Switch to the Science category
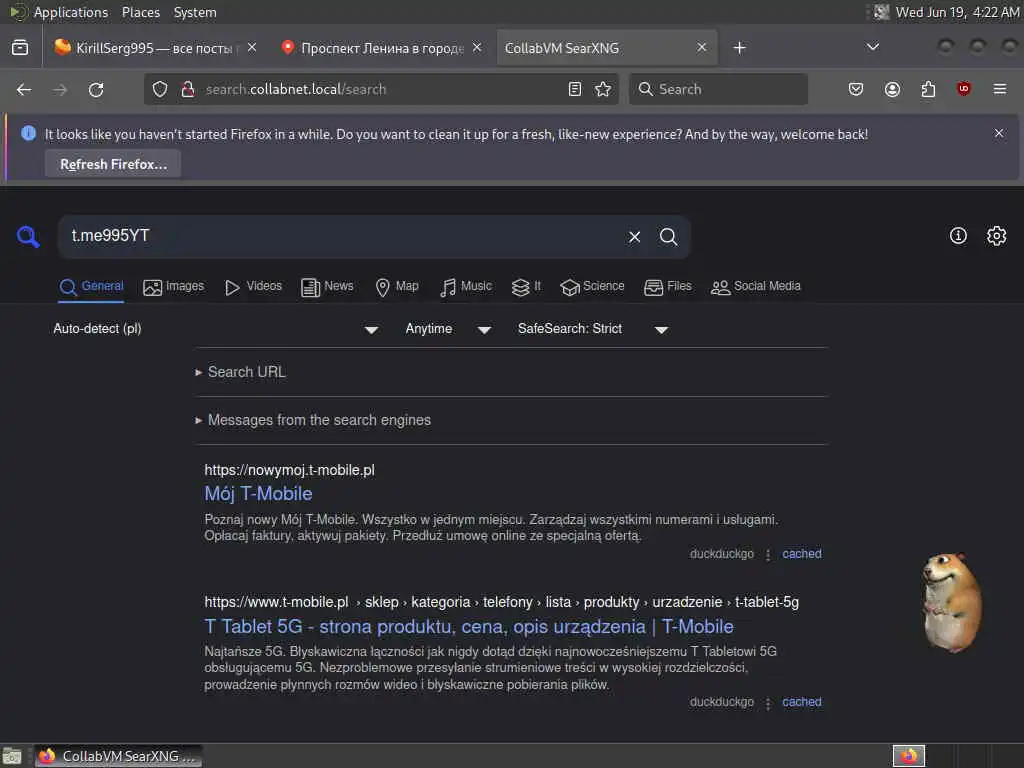This screenshot has height=768, width=1024. pyautogui.click(x=592, y=287)
